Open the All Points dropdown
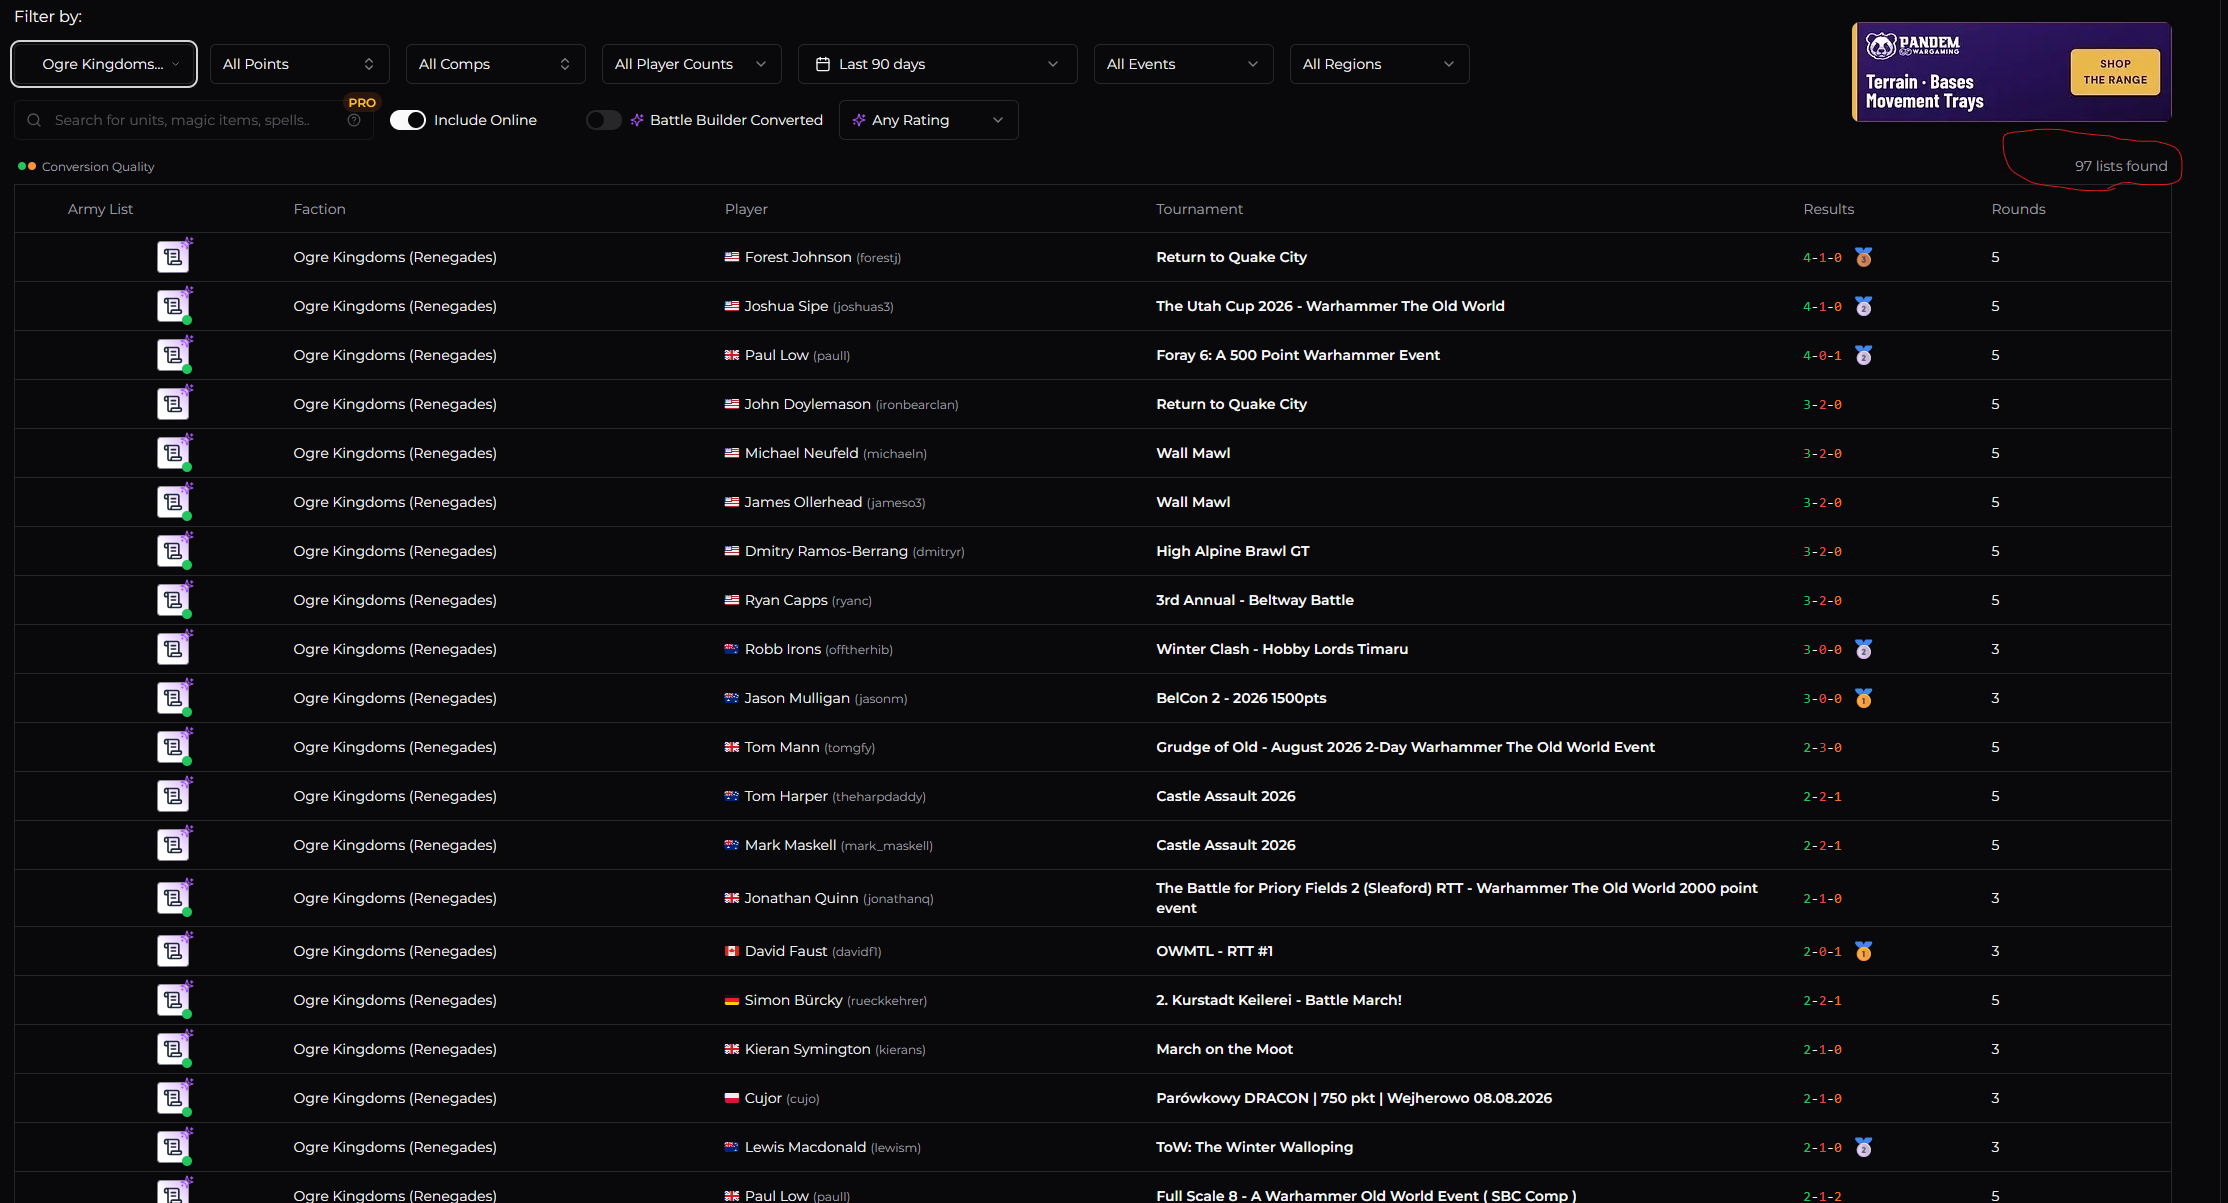 (299, 64)
